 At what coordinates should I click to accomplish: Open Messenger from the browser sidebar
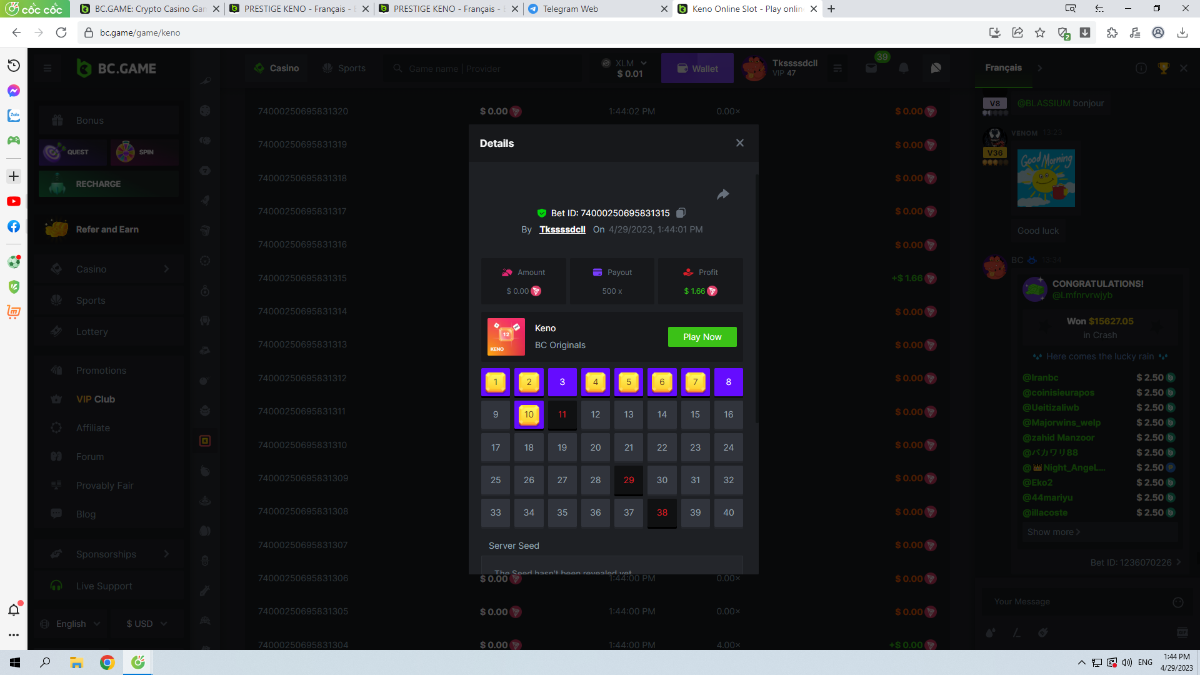[14, 90]
